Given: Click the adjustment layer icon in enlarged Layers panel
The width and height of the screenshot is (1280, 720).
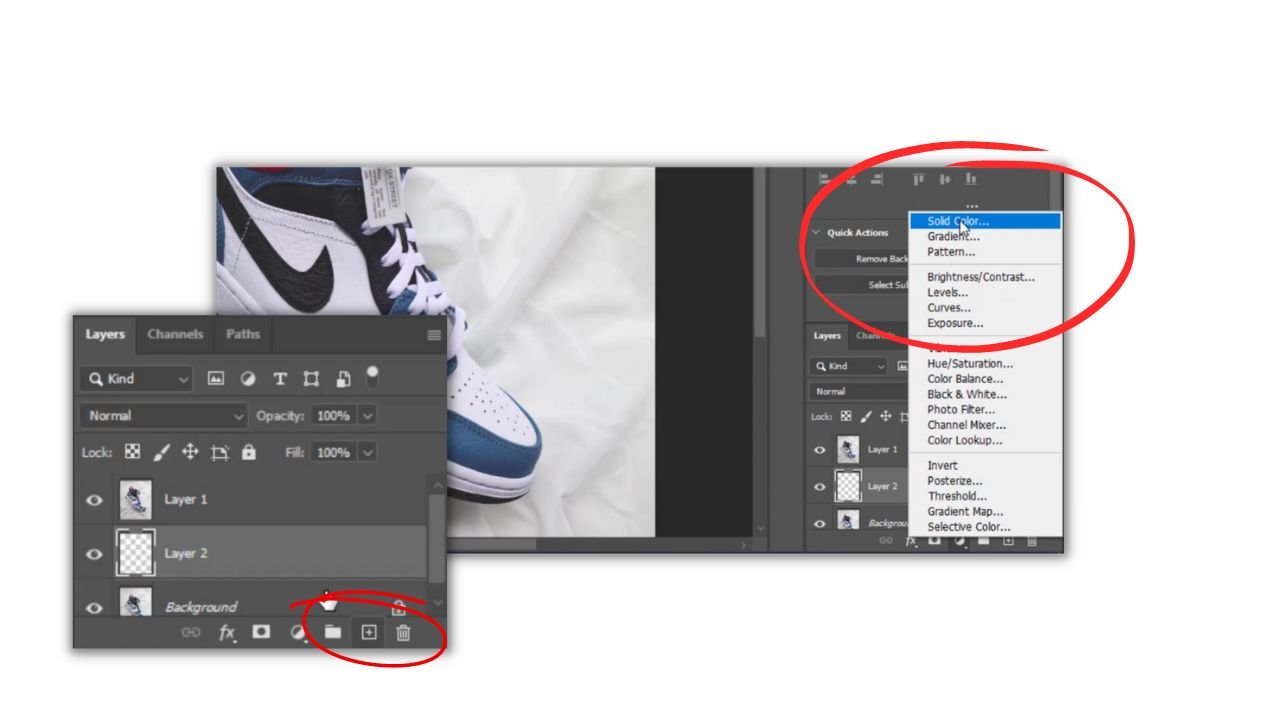Looking at the screenshot, I should [x=297, y=633].
